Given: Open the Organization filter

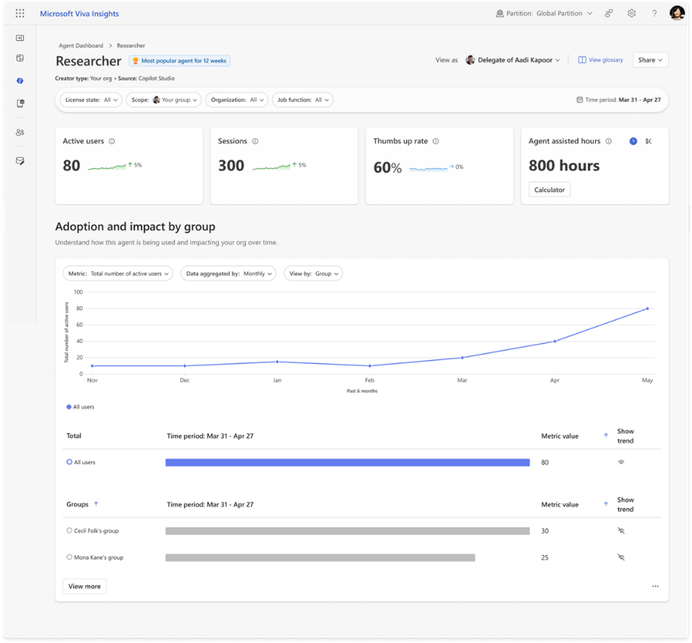Looking at the screenshot, I should click(237, 100).
